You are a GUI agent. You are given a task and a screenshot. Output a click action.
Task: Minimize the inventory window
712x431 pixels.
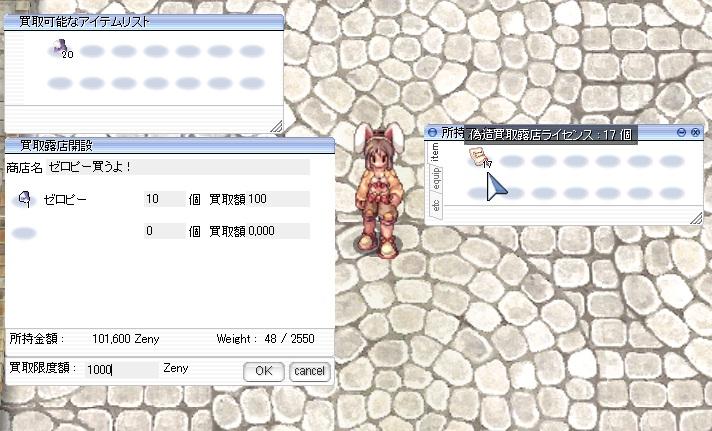point(681,132)
